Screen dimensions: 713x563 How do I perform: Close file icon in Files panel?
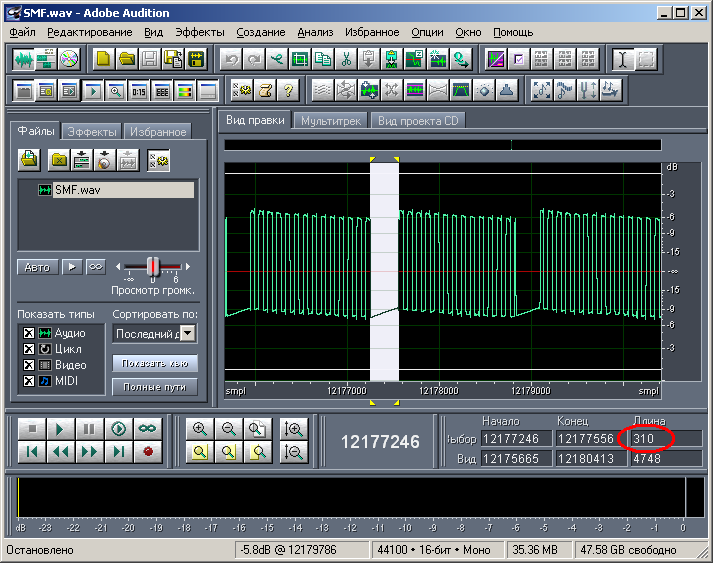[59, 160]
